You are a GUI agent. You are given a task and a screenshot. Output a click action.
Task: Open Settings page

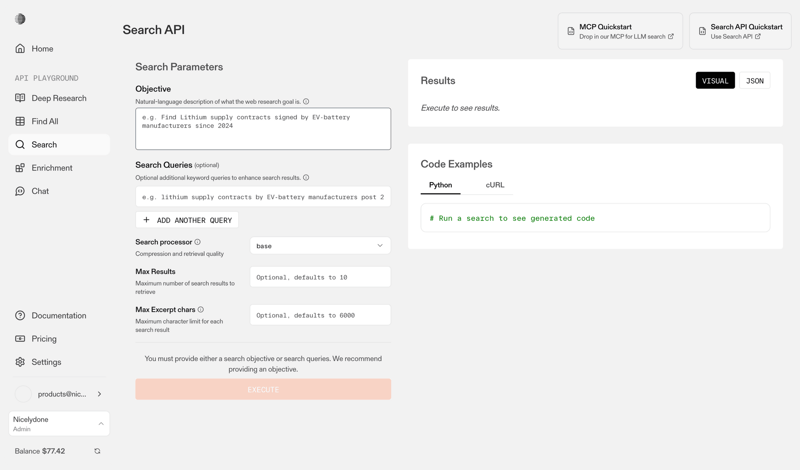[x=59, y=362]
